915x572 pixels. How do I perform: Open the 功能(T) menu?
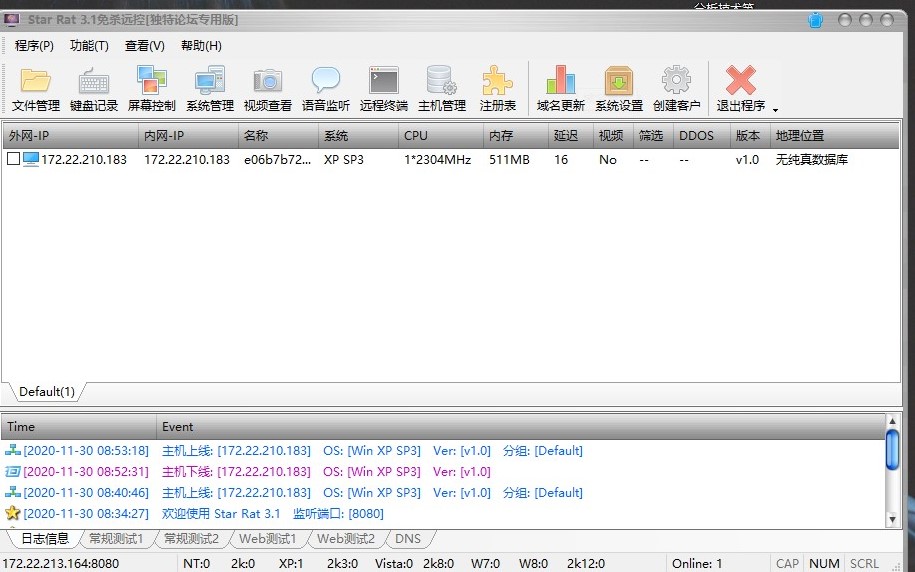[89, 46]
